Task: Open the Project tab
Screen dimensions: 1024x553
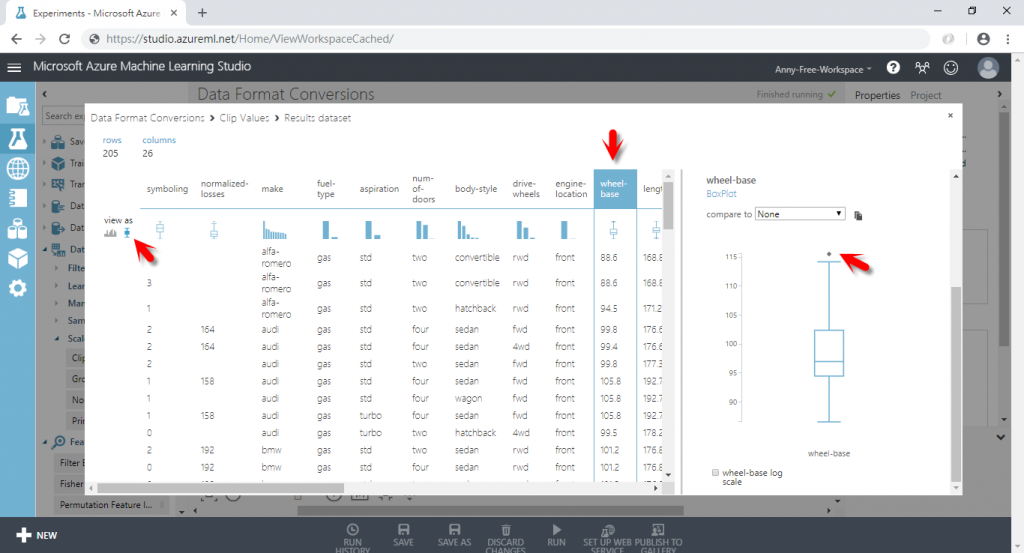Action: (x=925, y=95)
